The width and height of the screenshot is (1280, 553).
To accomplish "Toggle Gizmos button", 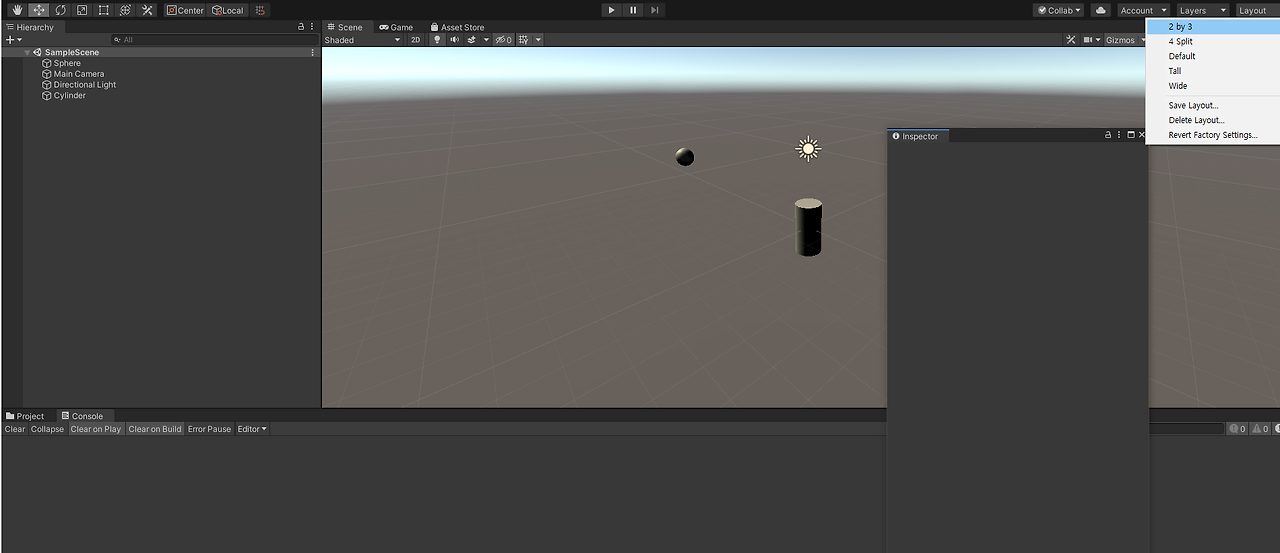I will [1120, 40].
